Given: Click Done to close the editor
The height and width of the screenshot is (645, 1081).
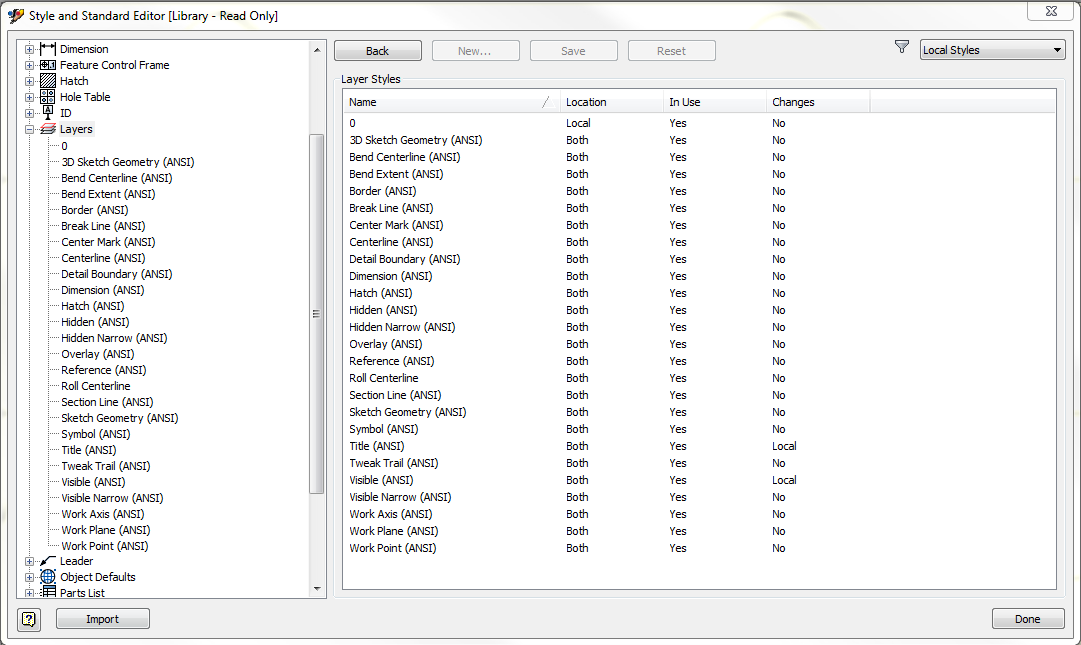Looking at the screenshot, I should coord(1028,619).
